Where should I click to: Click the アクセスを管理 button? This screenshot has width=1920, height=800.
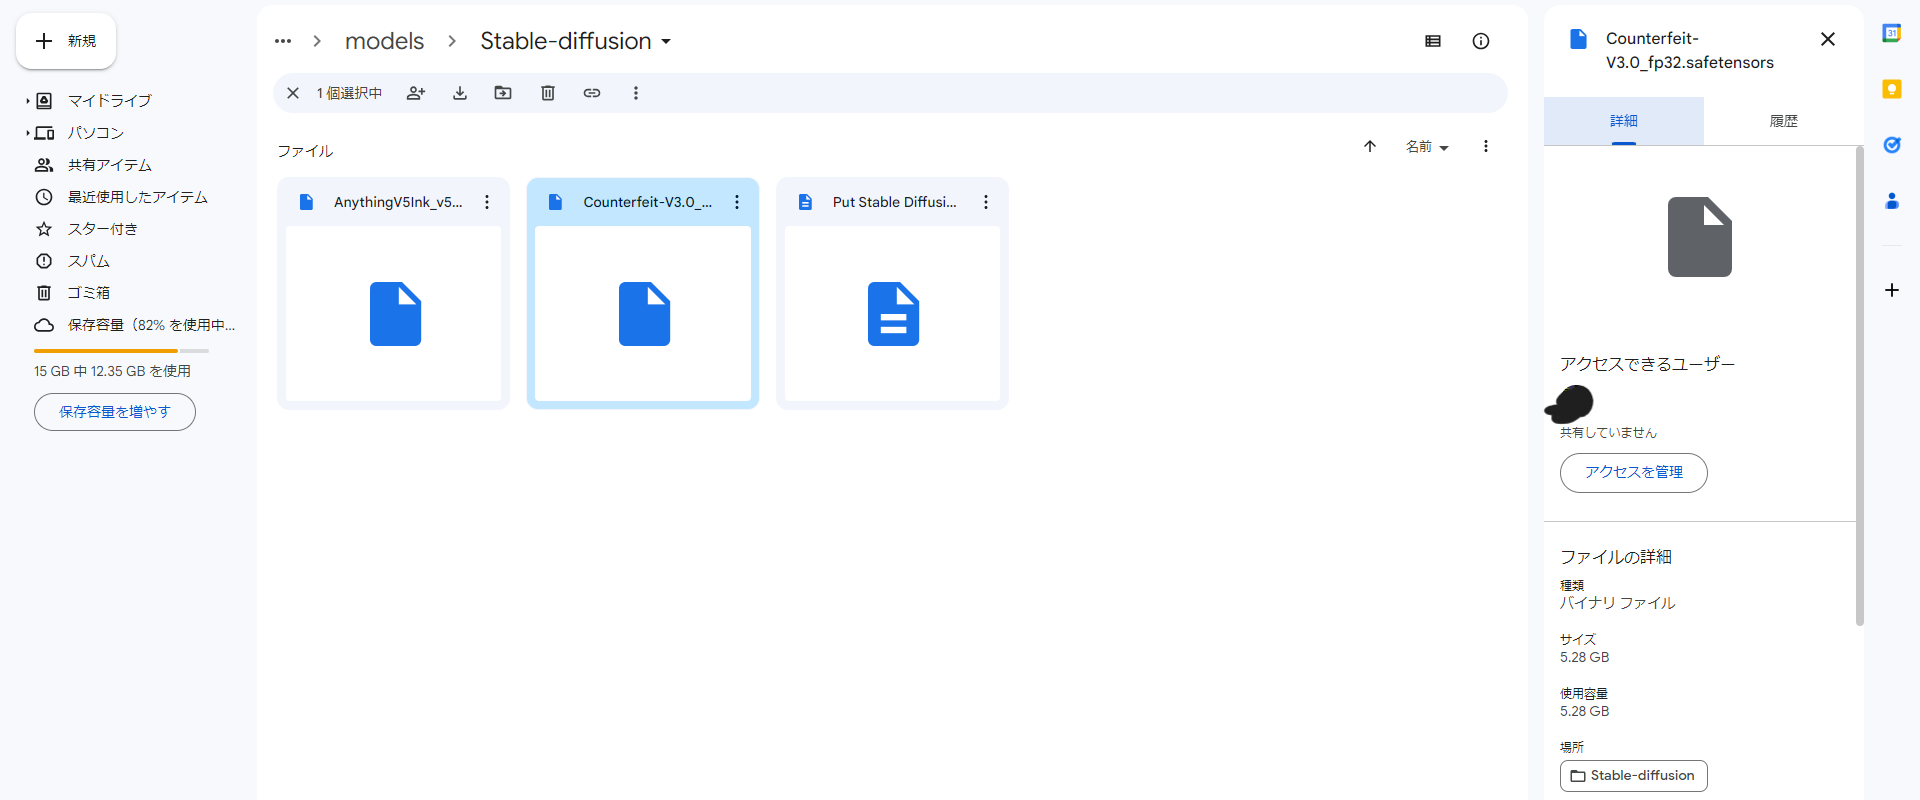[x=1634, y=473]
